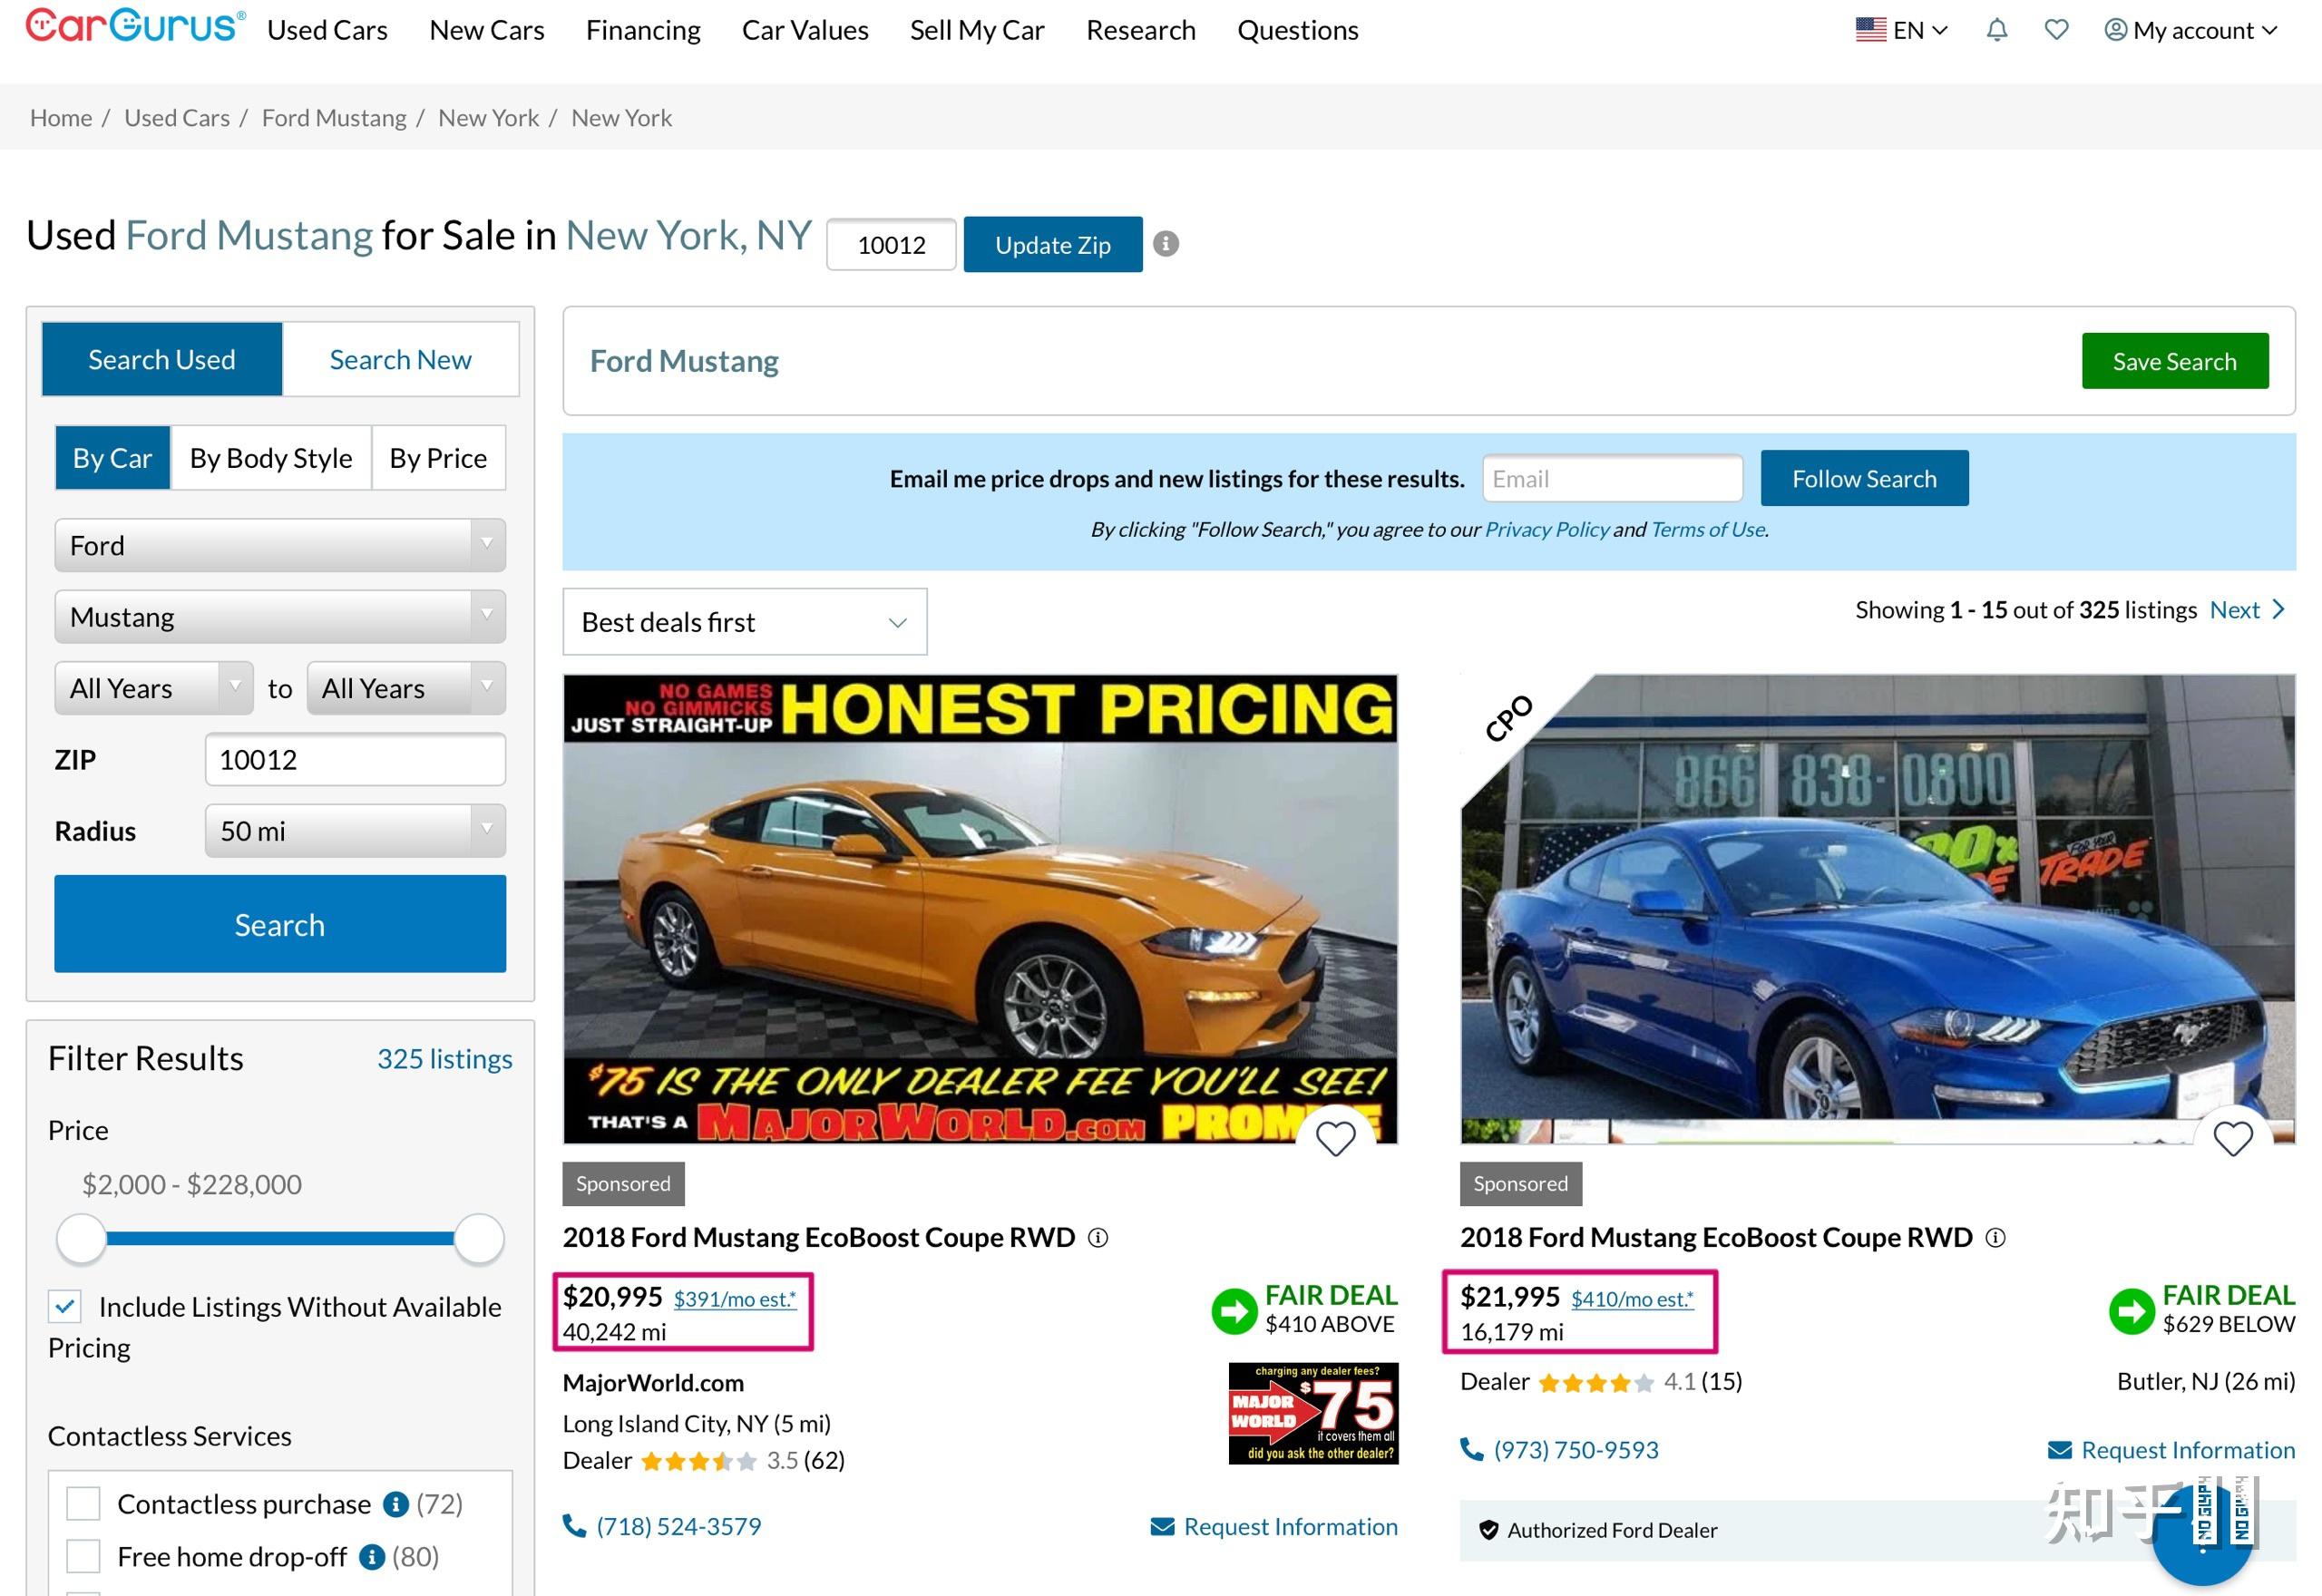This screenshot has height=1596, width=2322.
Task: Click the Follow Search button
Action: click(1864, 478)
